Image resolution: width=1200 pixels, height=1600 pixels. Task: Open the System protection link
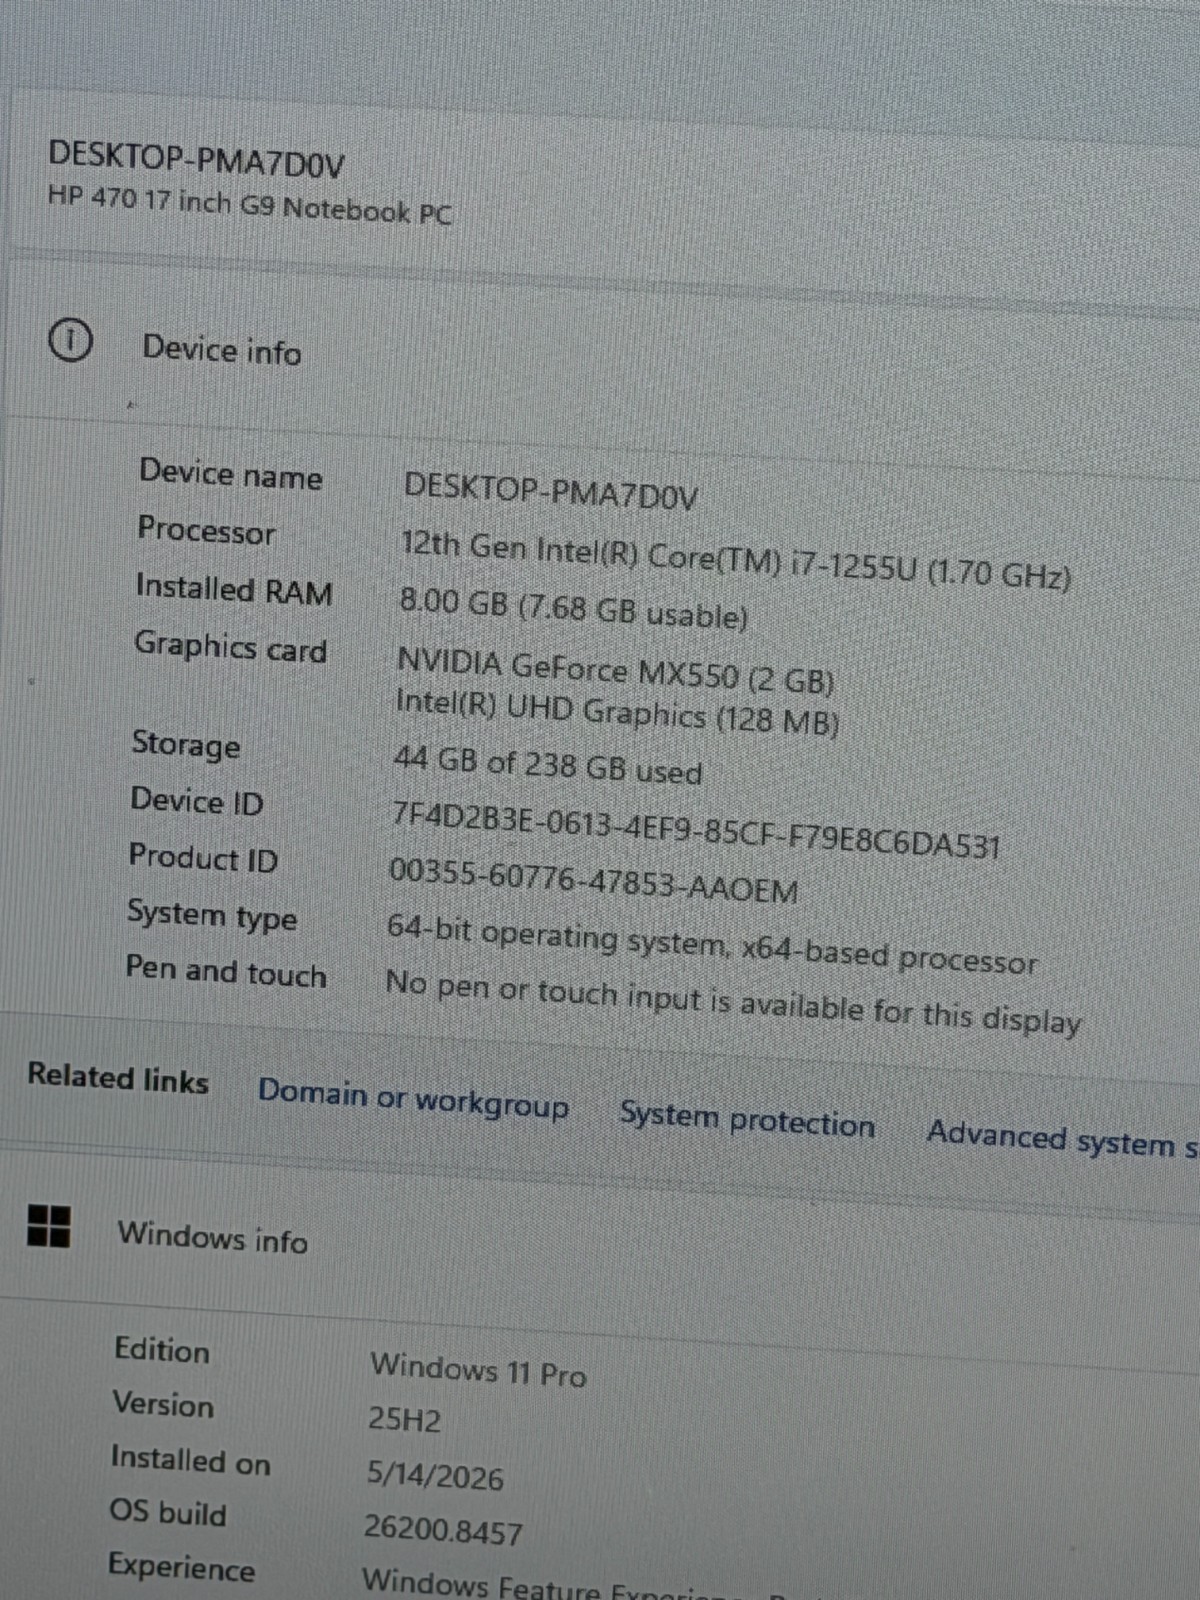click(x=747, y=1119)
